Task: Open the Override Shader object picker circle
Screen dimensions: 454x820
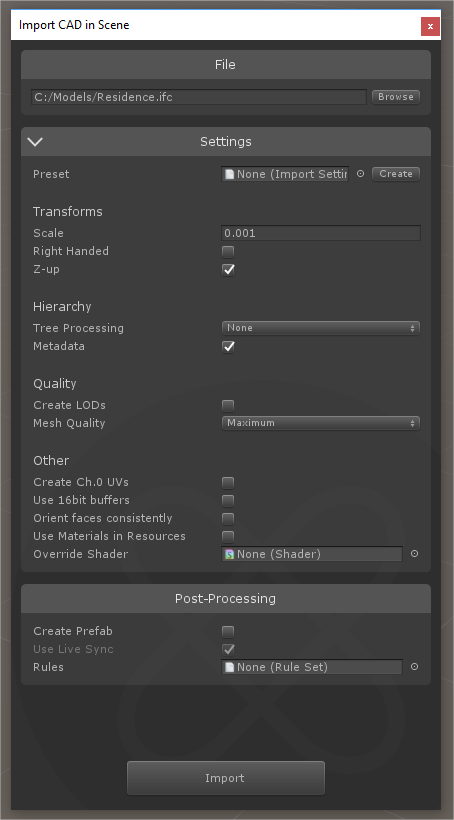Action: coord(414,553)
